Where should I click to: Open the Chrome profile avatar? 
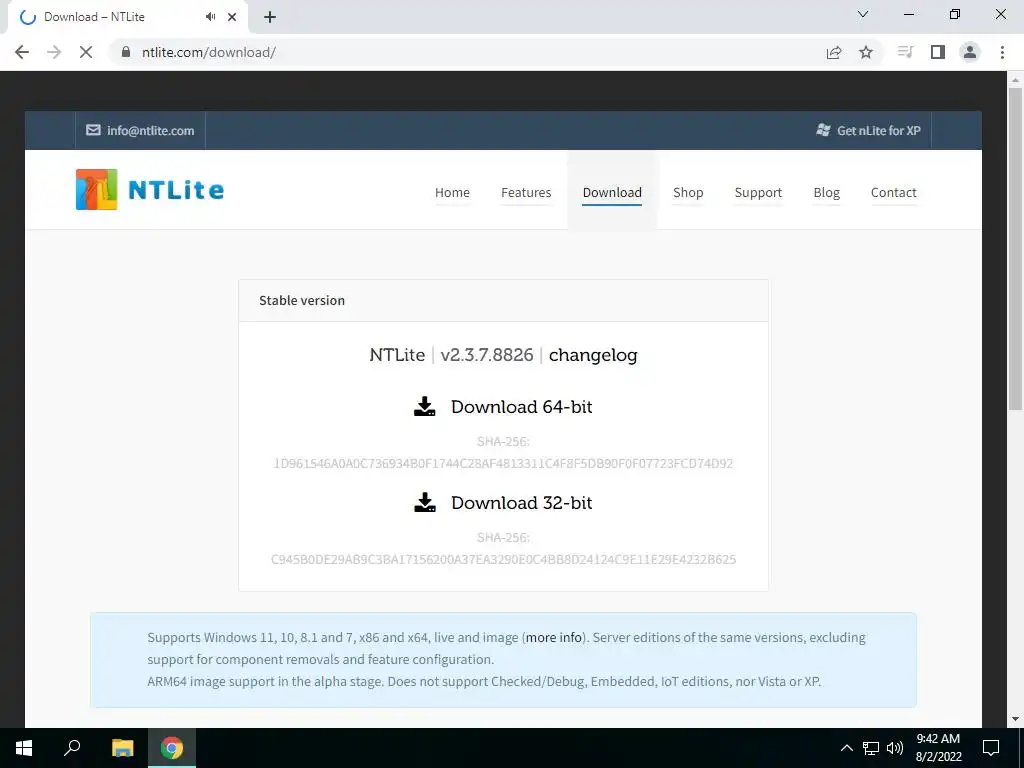coord(970,52)
